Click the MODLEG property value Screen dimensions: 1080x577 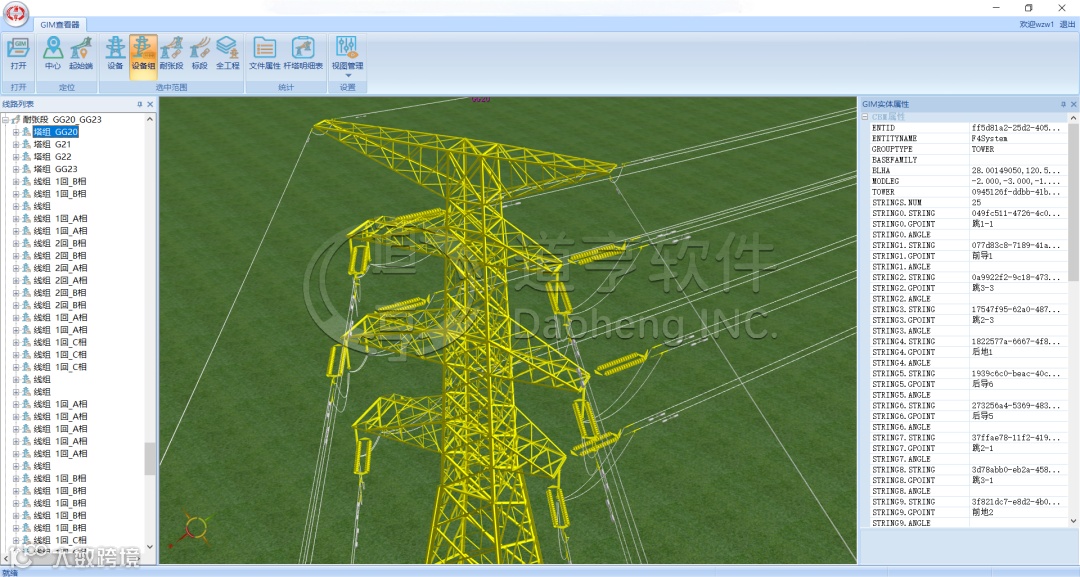1014,181
